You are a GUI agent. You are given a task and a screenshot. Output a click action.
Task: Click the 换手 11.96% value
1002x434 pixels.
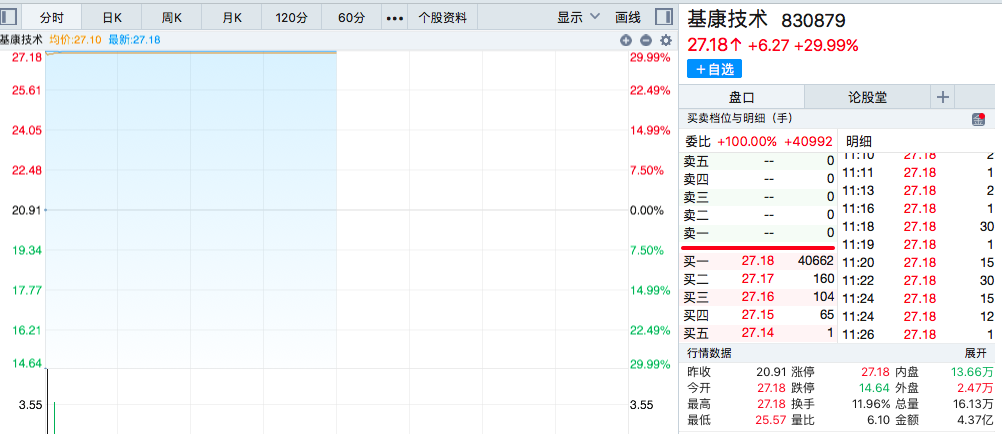click(870, 404)
